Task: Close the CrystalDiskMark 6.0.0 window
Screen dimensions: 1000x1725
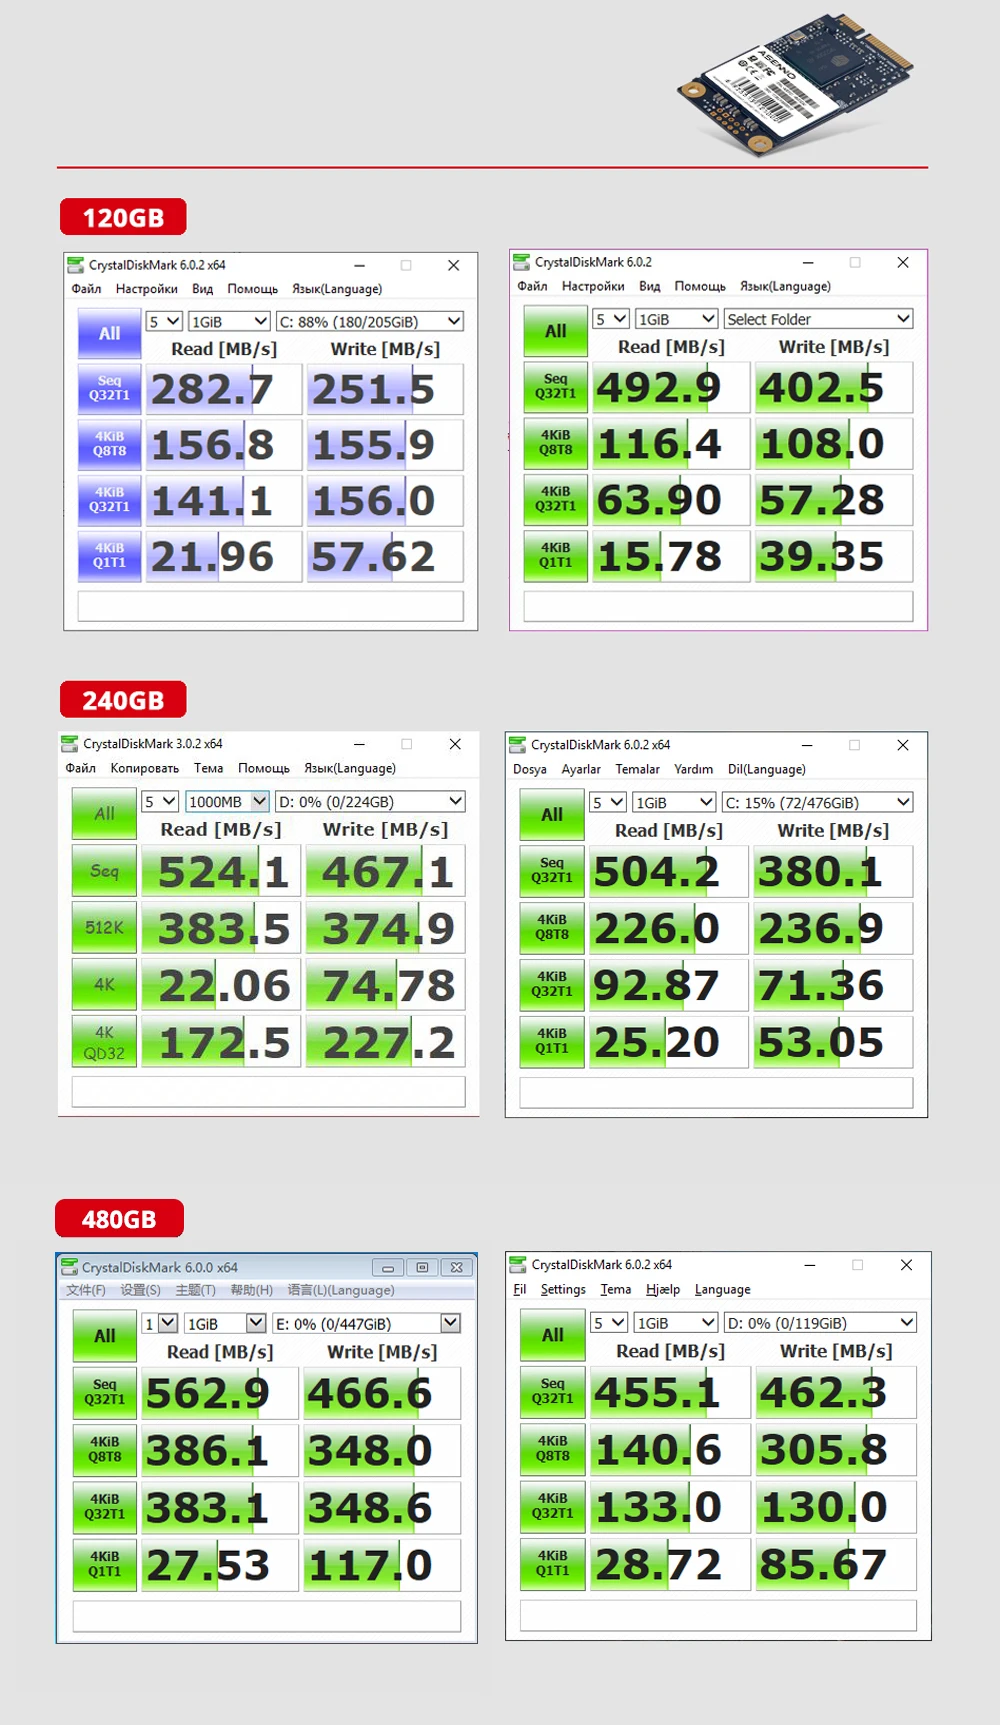Action: (456, 1267)
